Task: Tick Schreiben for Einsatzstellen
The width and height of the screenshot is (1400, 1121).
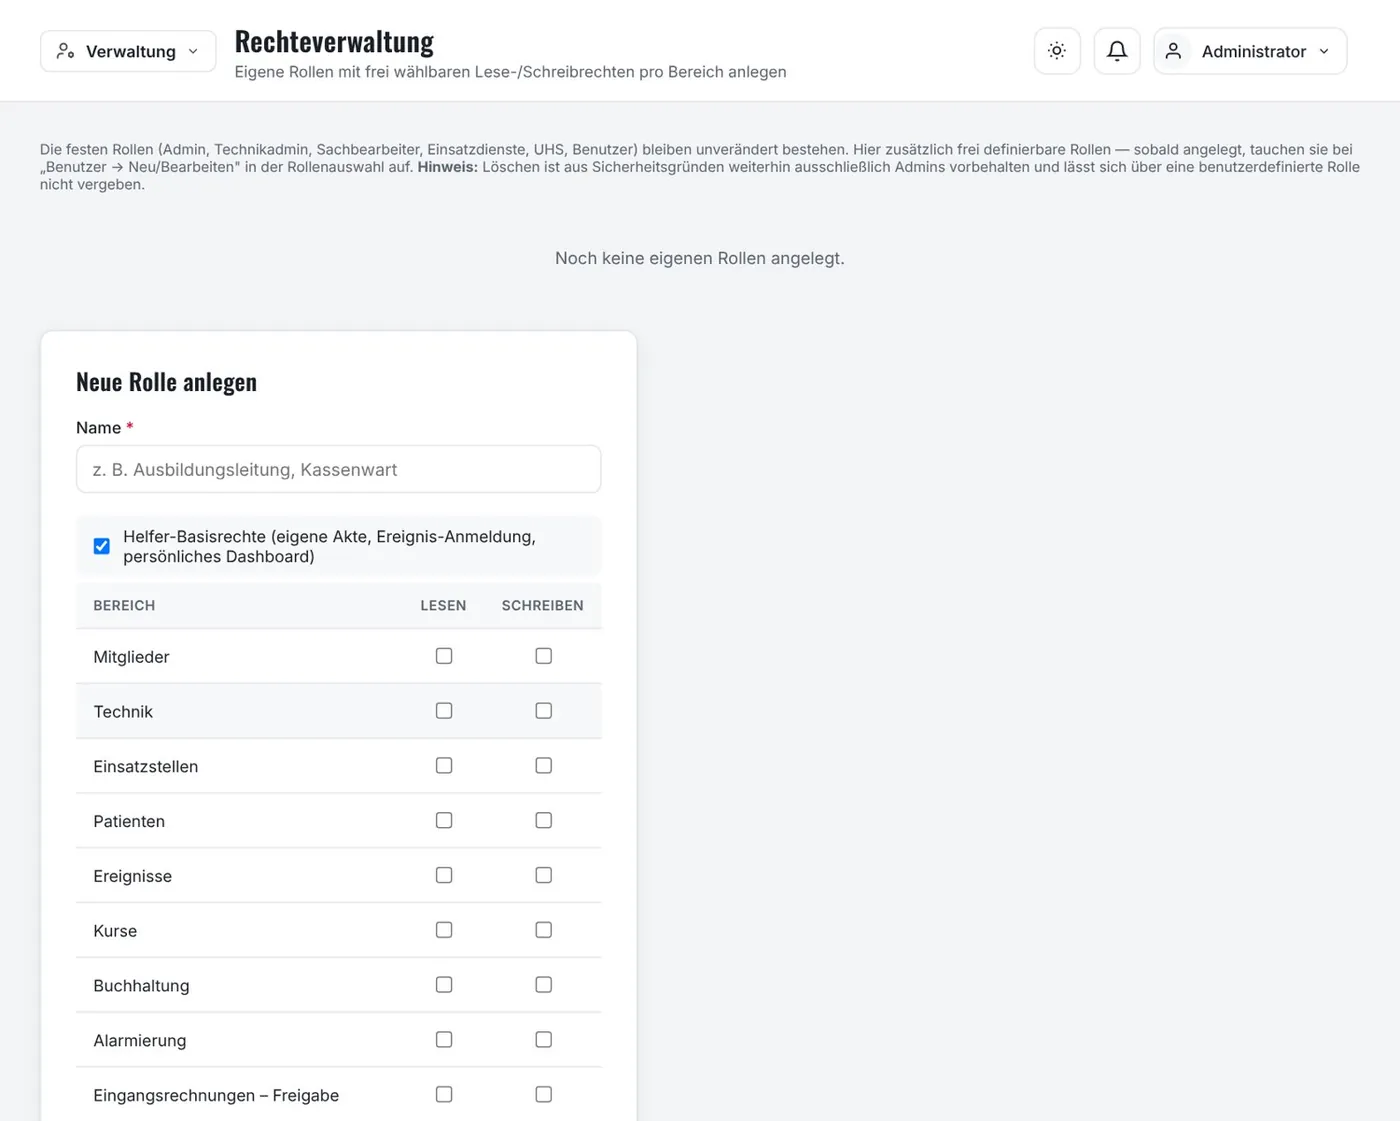Action: (x=543, y=766)
